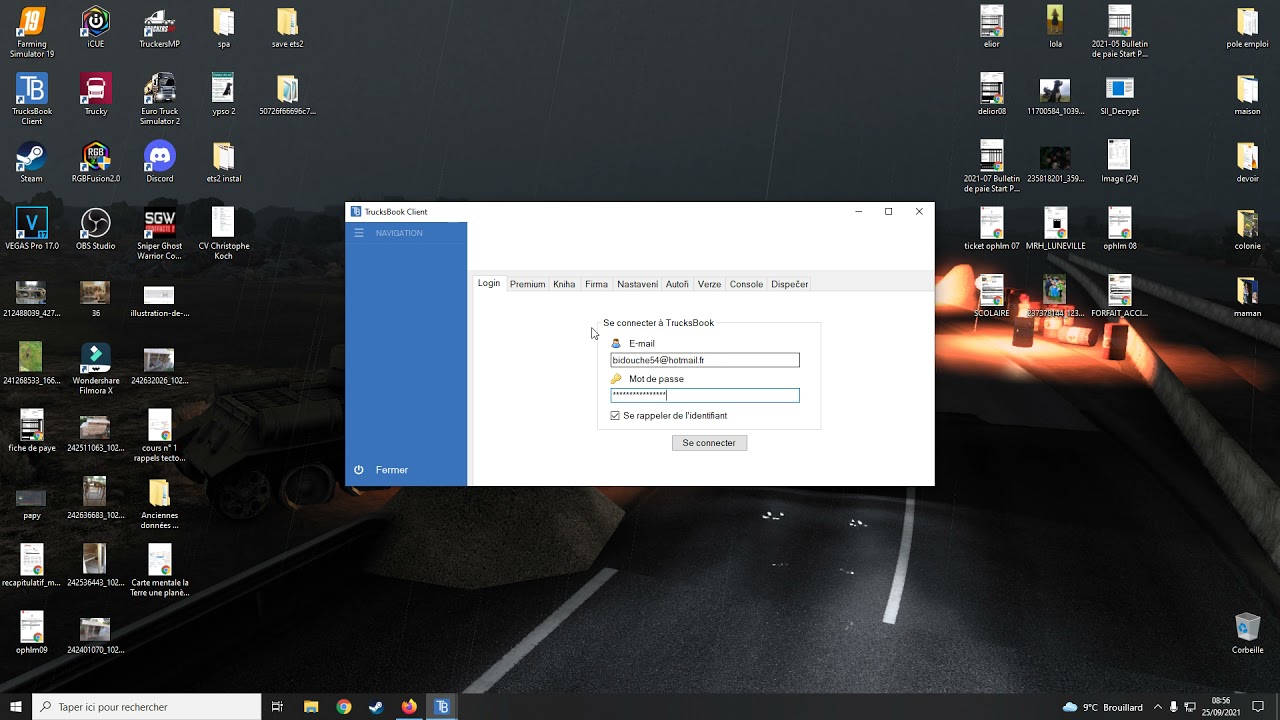Click the Mot de passe field
The width and height of the screenshot is (1280, 720).
(705, 395)
